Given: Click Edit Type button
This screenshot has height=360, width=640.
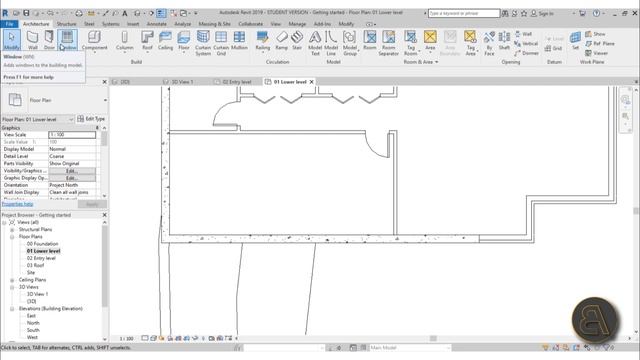Looking at the screenshot, I should [91, 119].
